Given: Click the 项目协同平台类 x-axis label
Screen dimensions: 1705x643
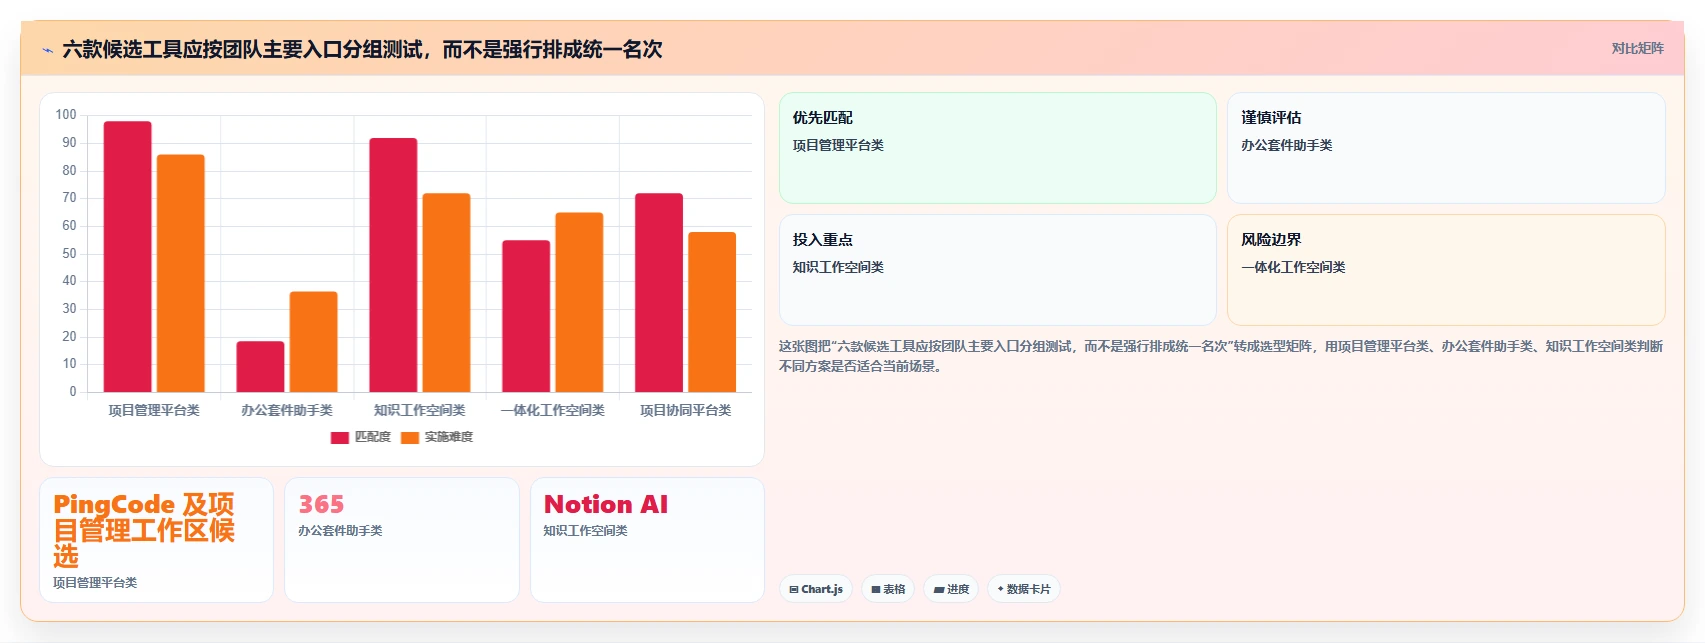Looking at the screenshot, I should tap(686, 410).
